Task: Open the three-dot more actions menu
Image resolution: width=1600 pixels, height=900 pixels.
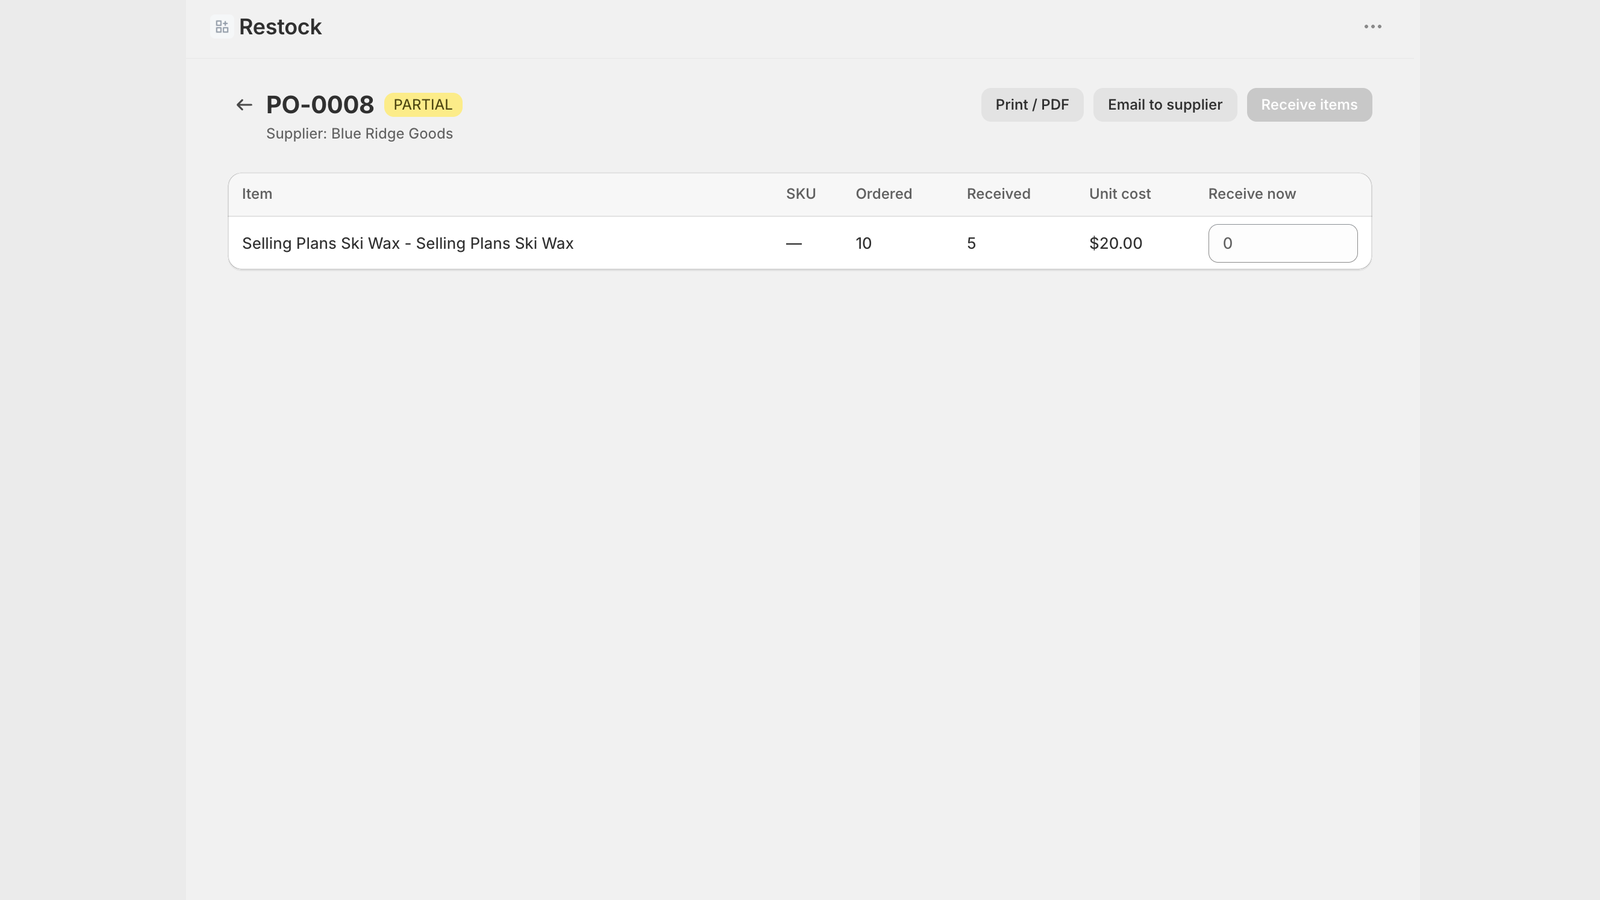Action: (x=1373, y=27)
